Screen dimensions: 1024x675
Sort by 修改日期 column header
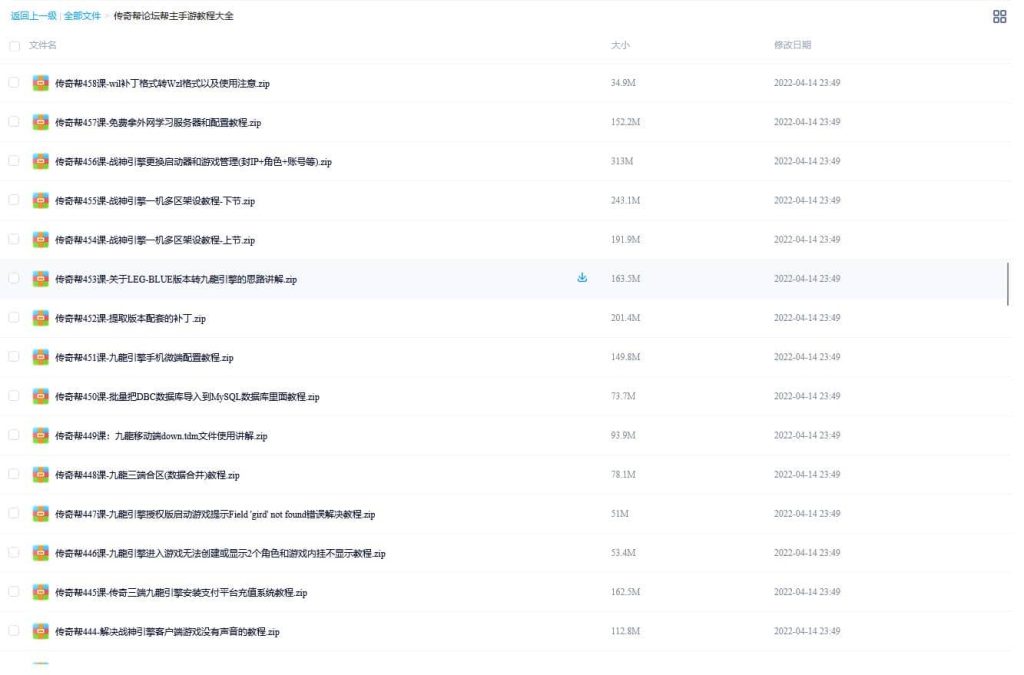pyautogui.click(x=792, y=45)
